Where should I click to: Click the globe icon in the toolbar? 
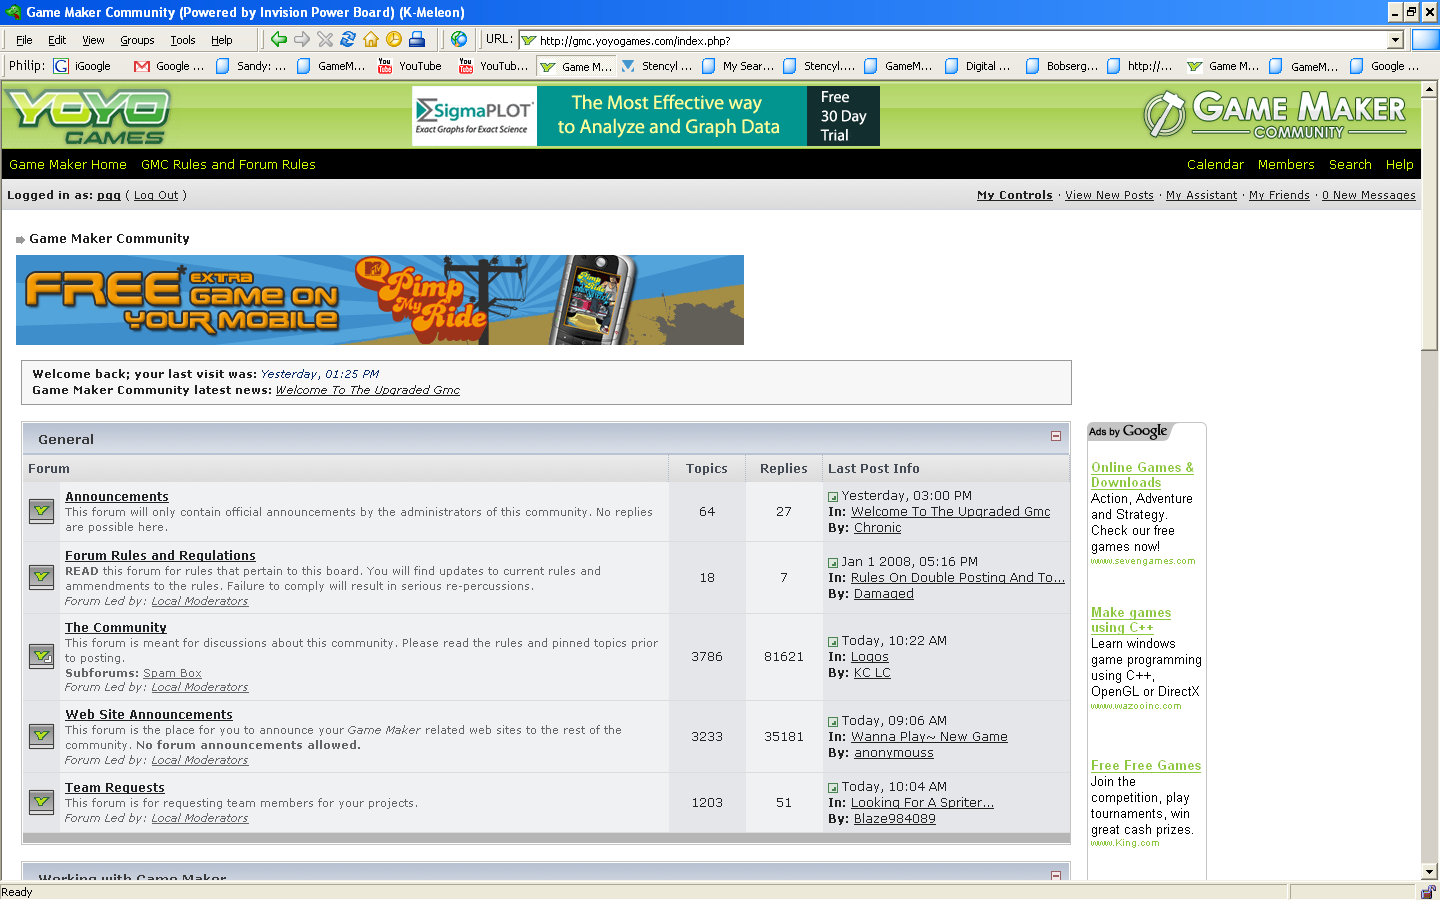(x=459, y=39)
